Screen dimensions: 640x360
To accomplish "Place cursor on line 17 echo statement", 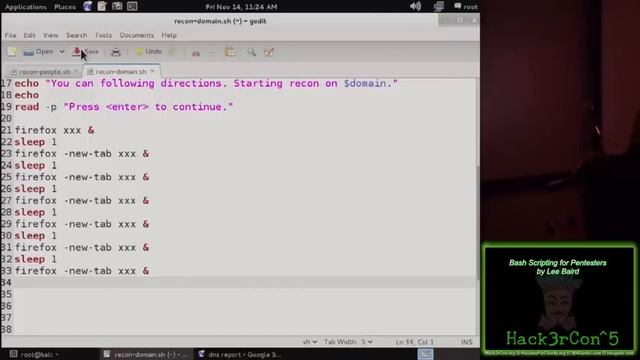I will (206, 84).
